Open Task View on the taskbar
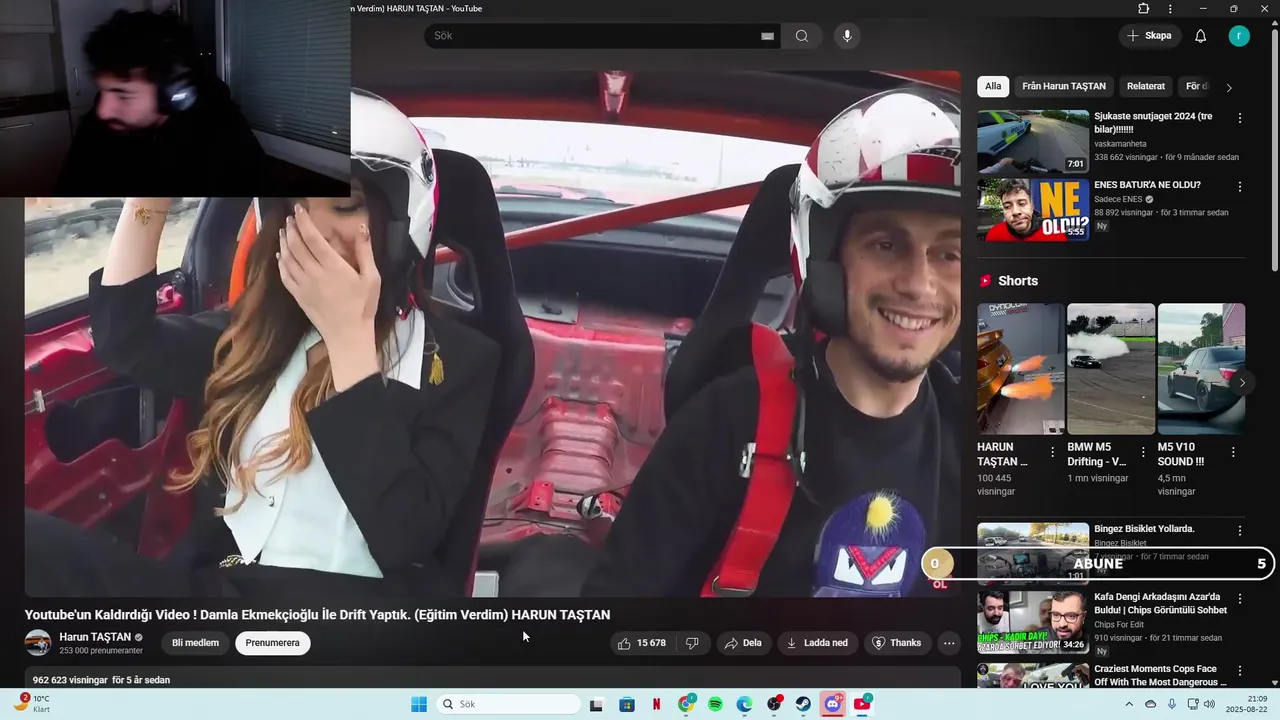 click(597, 704)
